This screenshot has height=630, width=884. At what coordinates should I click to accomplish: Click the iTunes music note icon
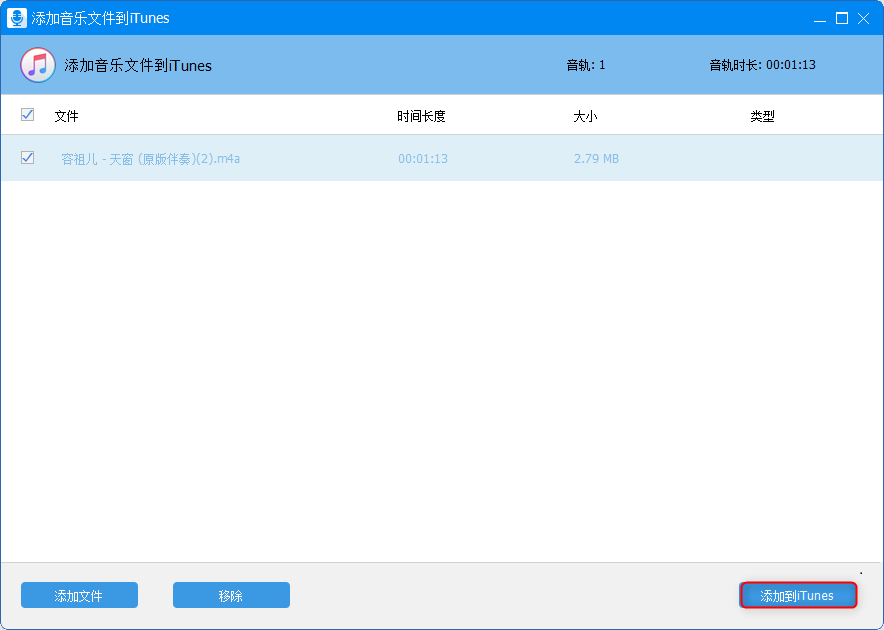click(38, 65)
